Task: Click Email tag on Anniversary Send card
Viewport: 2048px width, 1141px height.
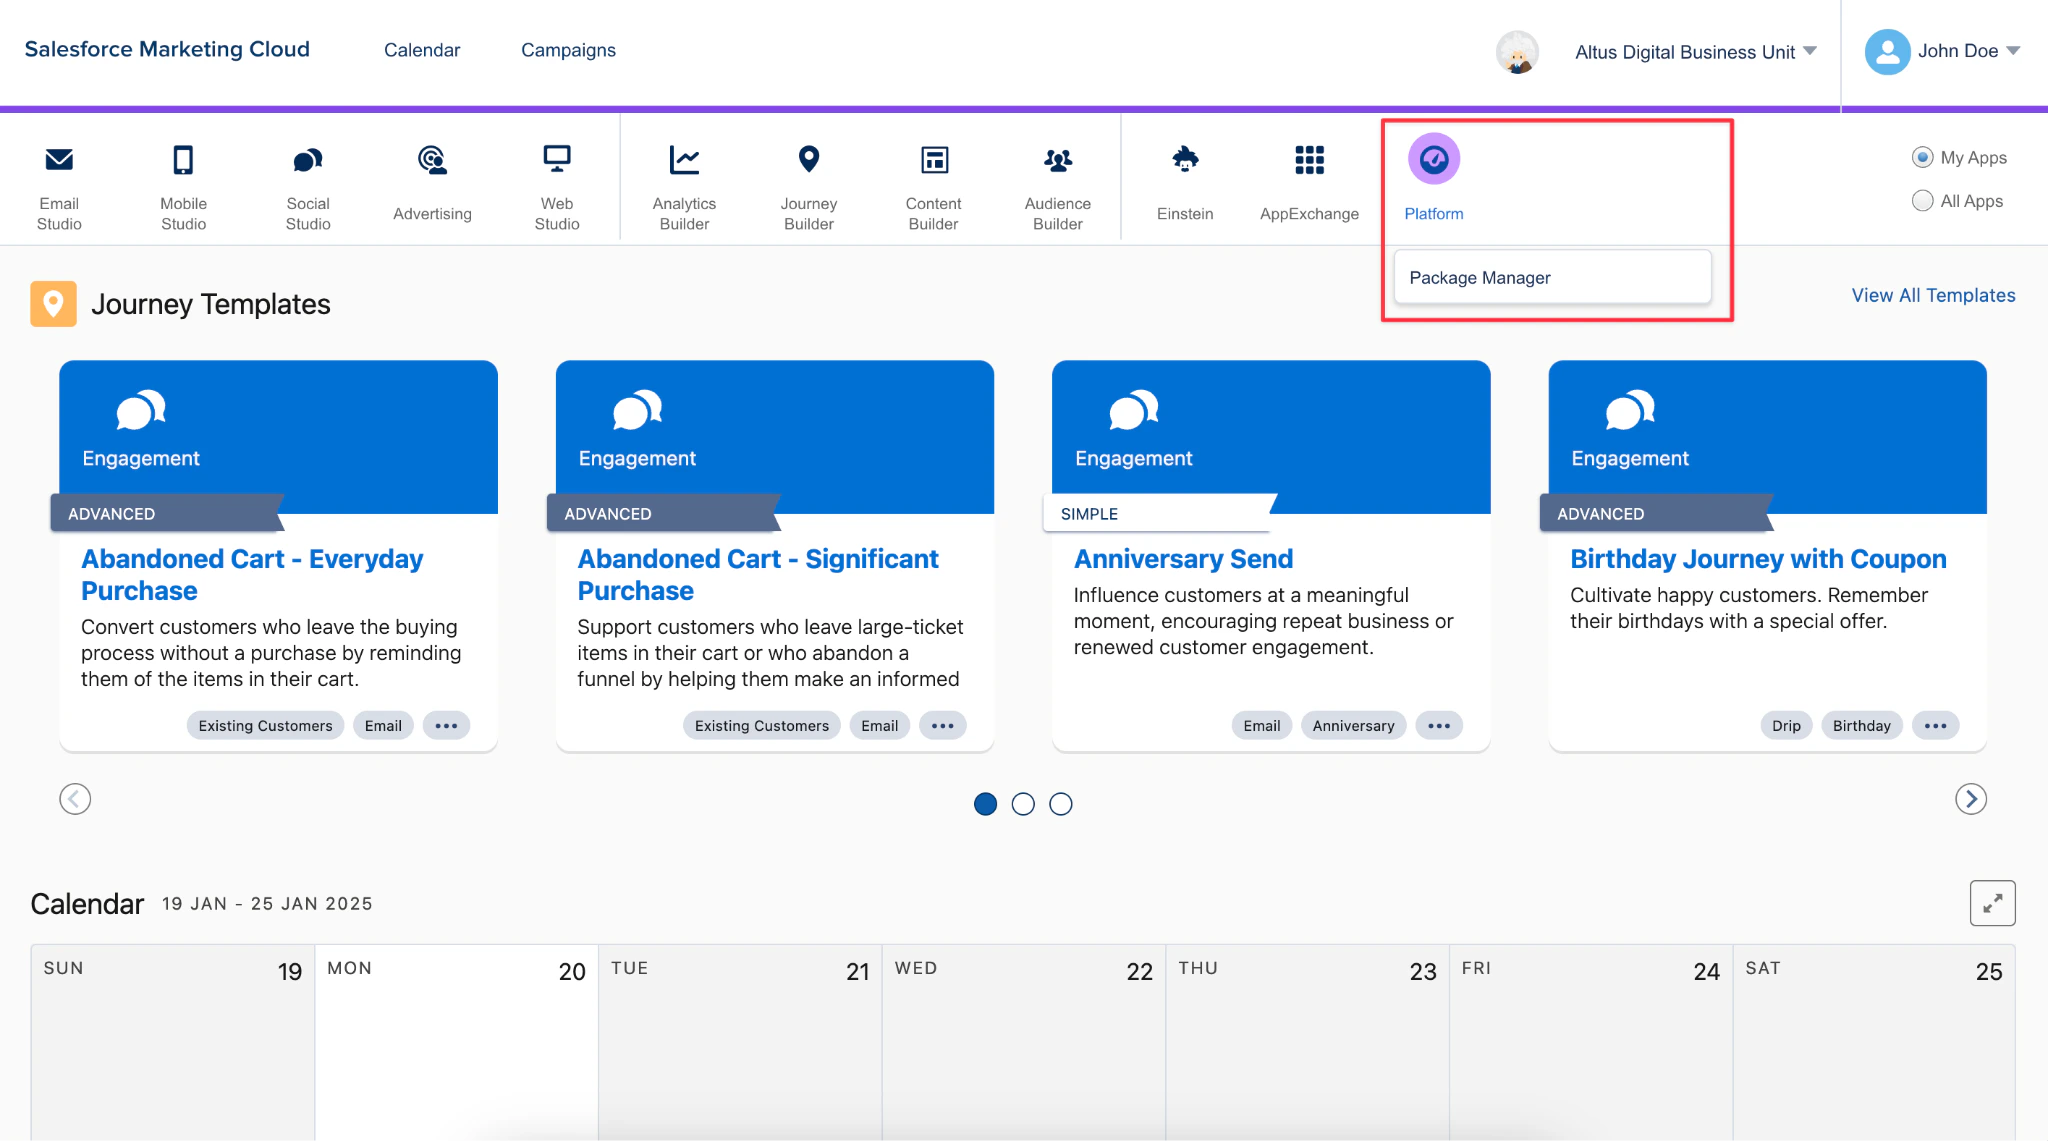Action: coord(1262,726)
